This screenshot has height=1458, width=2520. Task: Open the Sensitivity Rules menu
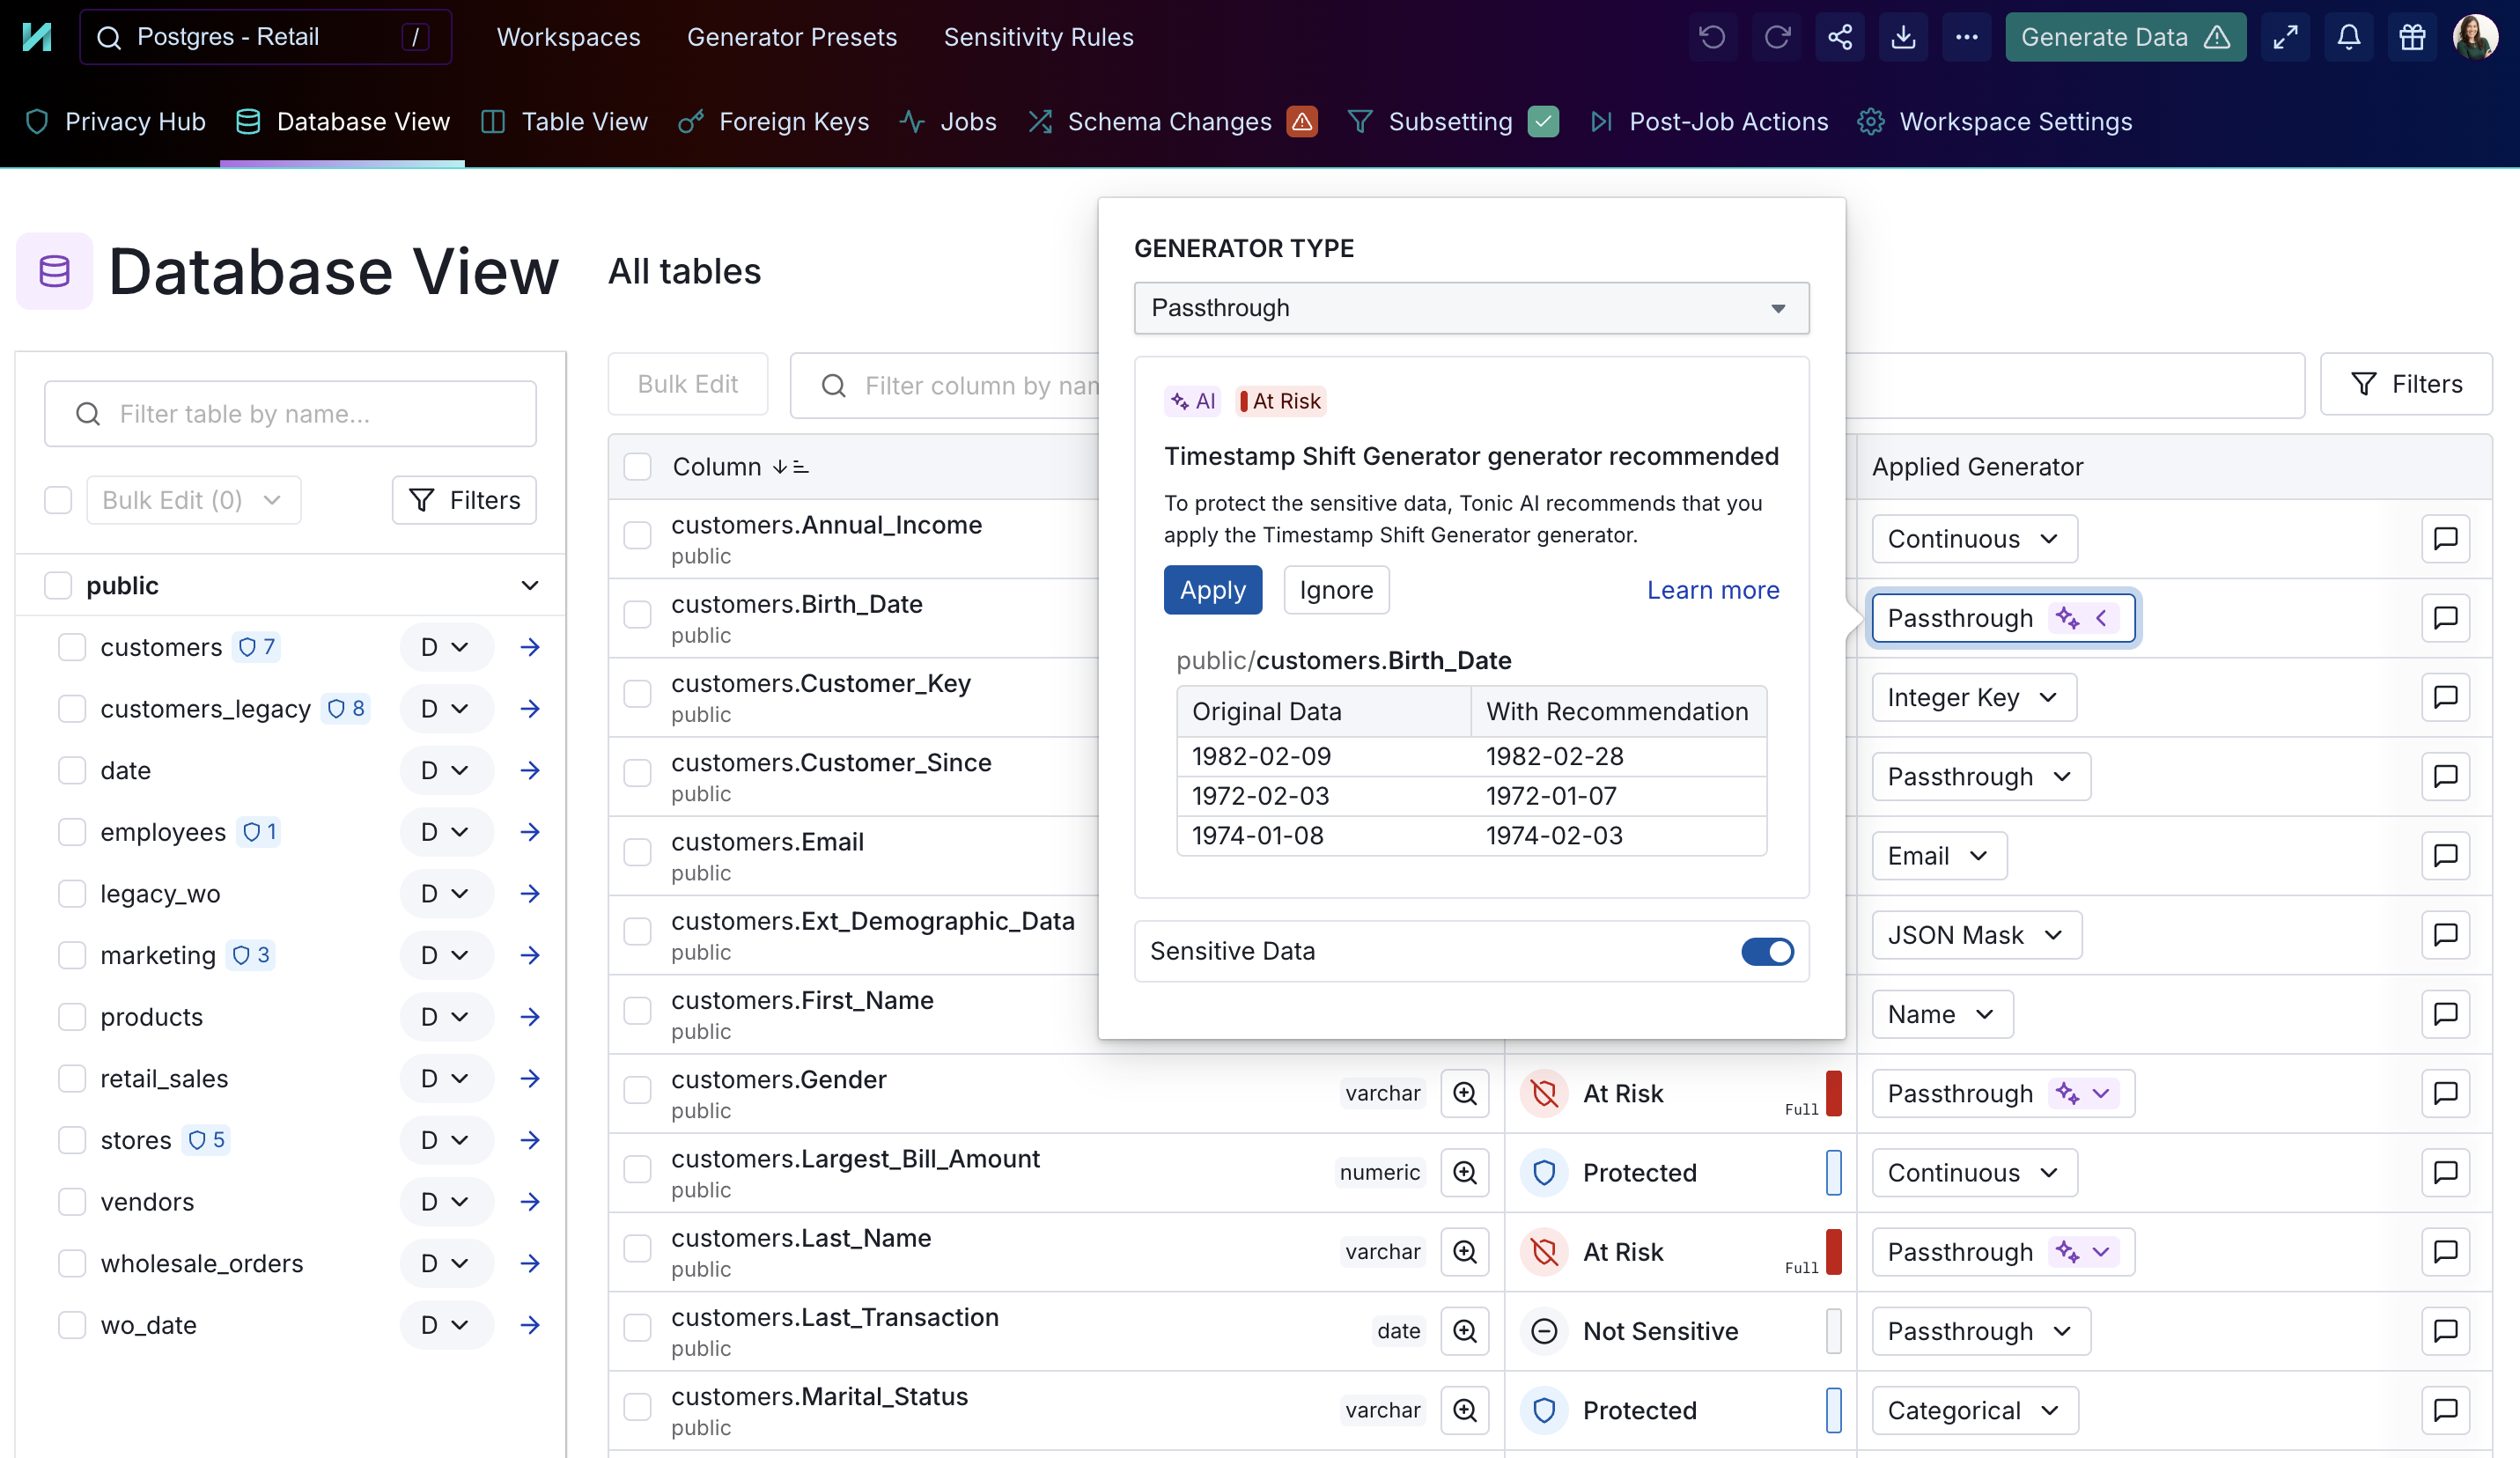[1038, 37]
